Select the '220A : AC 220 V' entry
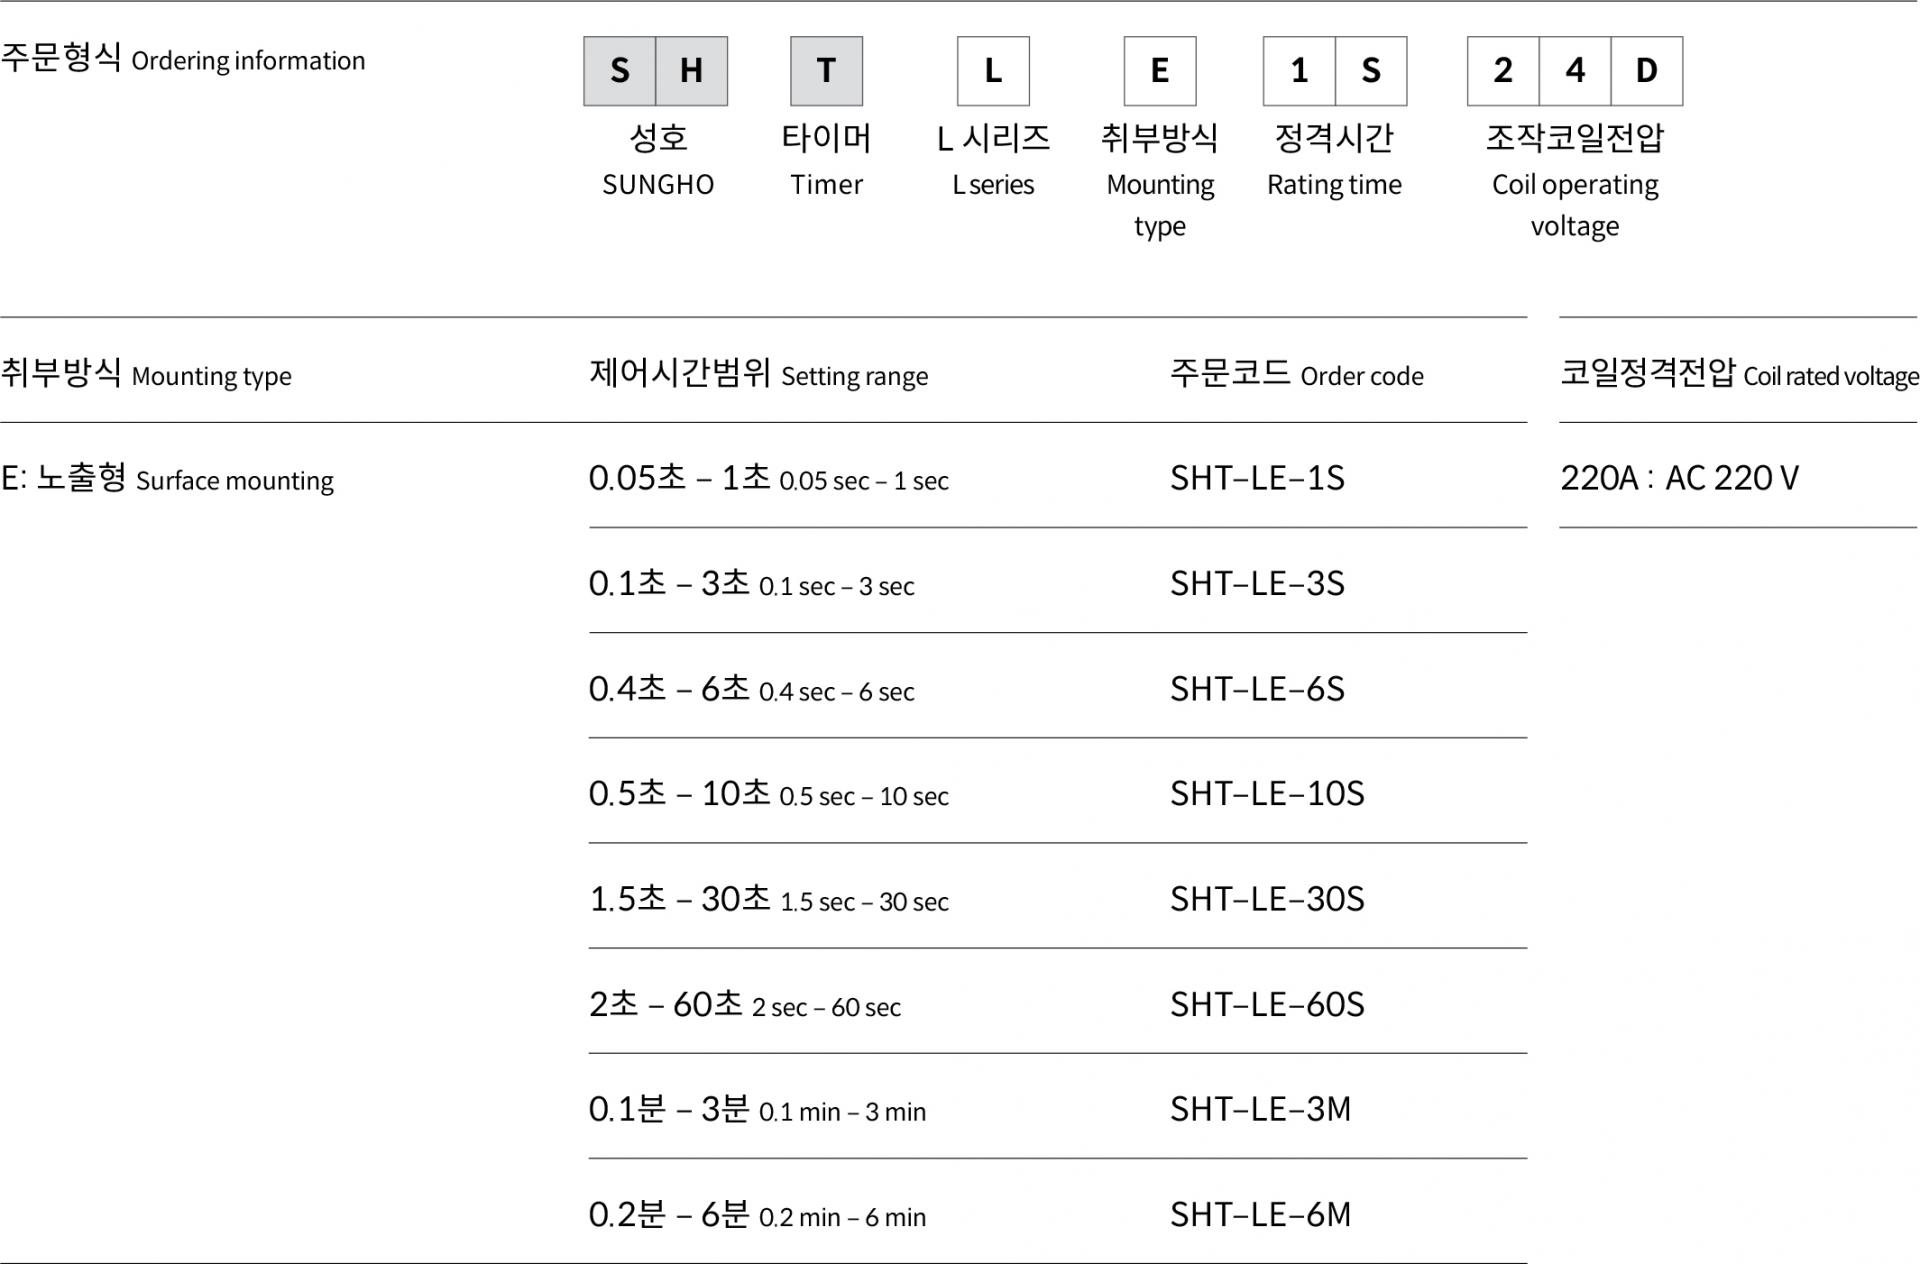The image size is (1920, 1264). point(1679,478)
